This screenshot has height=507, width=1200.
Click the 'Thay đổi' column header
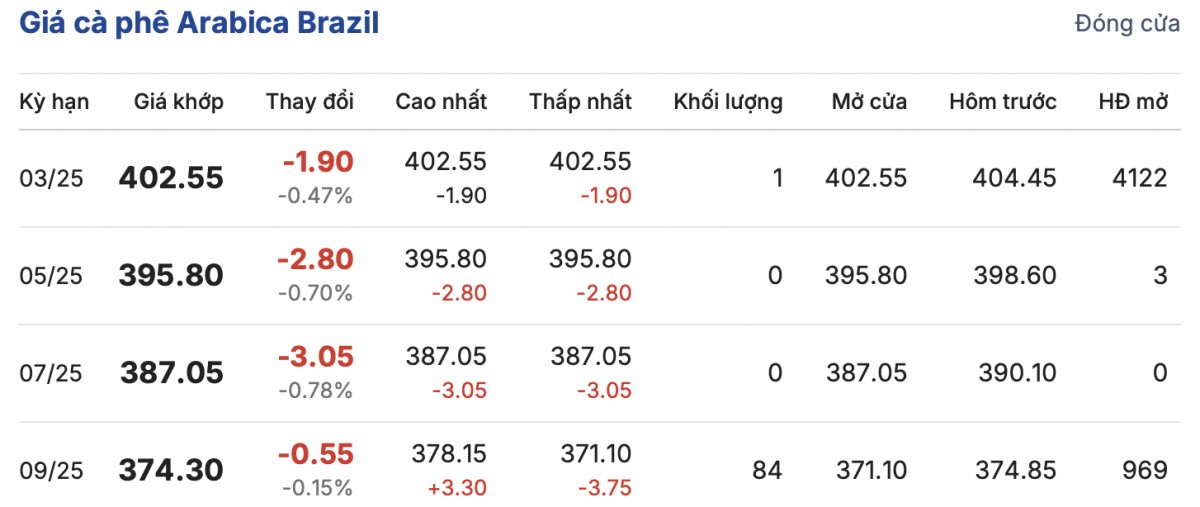point(310,101)
